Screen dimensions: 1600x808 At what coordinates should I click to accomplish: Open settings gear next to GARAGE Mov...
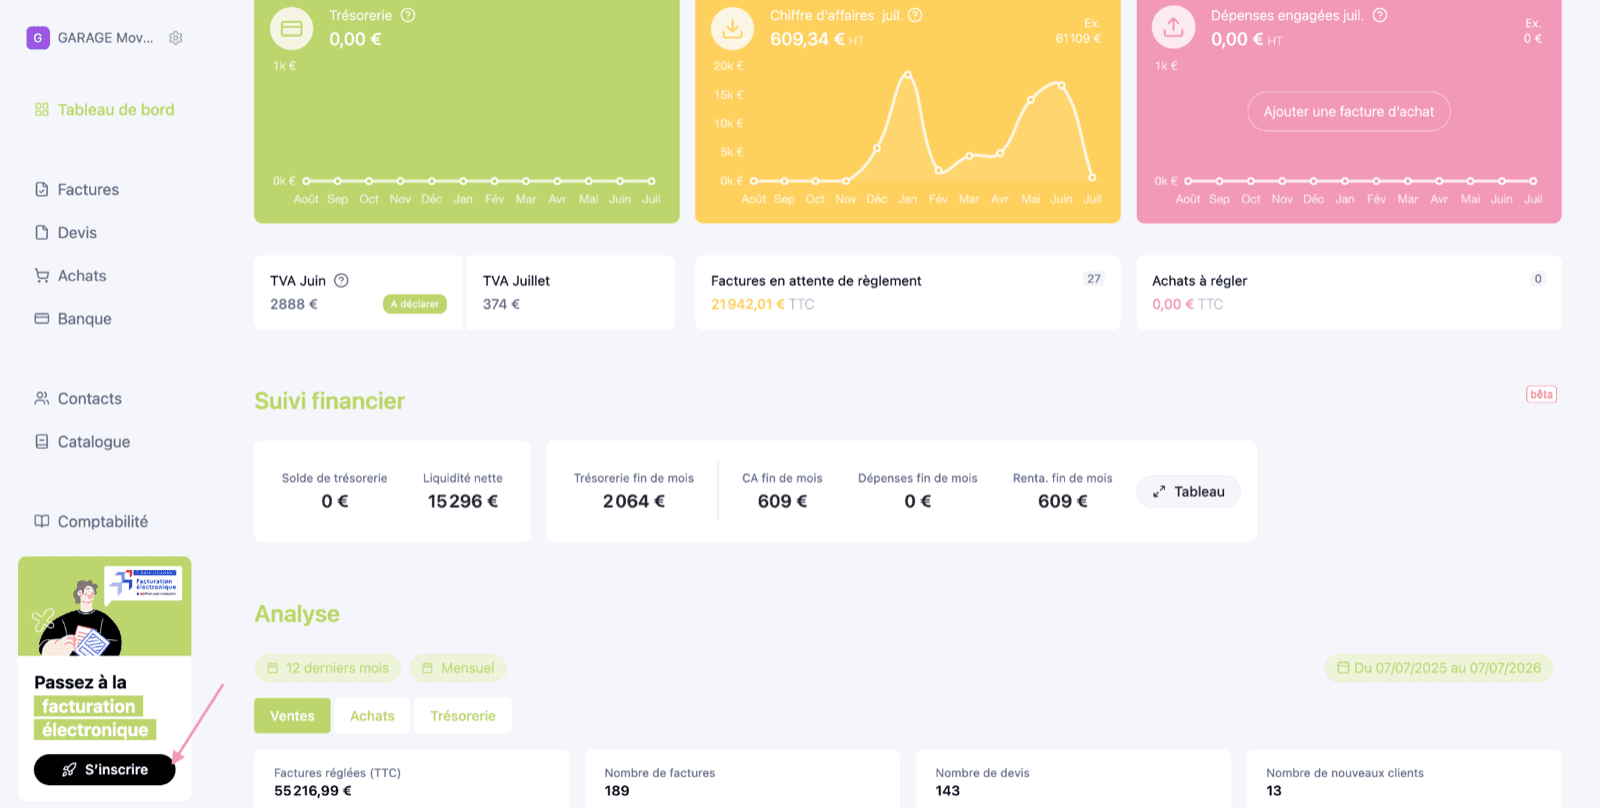click(176, 38)
